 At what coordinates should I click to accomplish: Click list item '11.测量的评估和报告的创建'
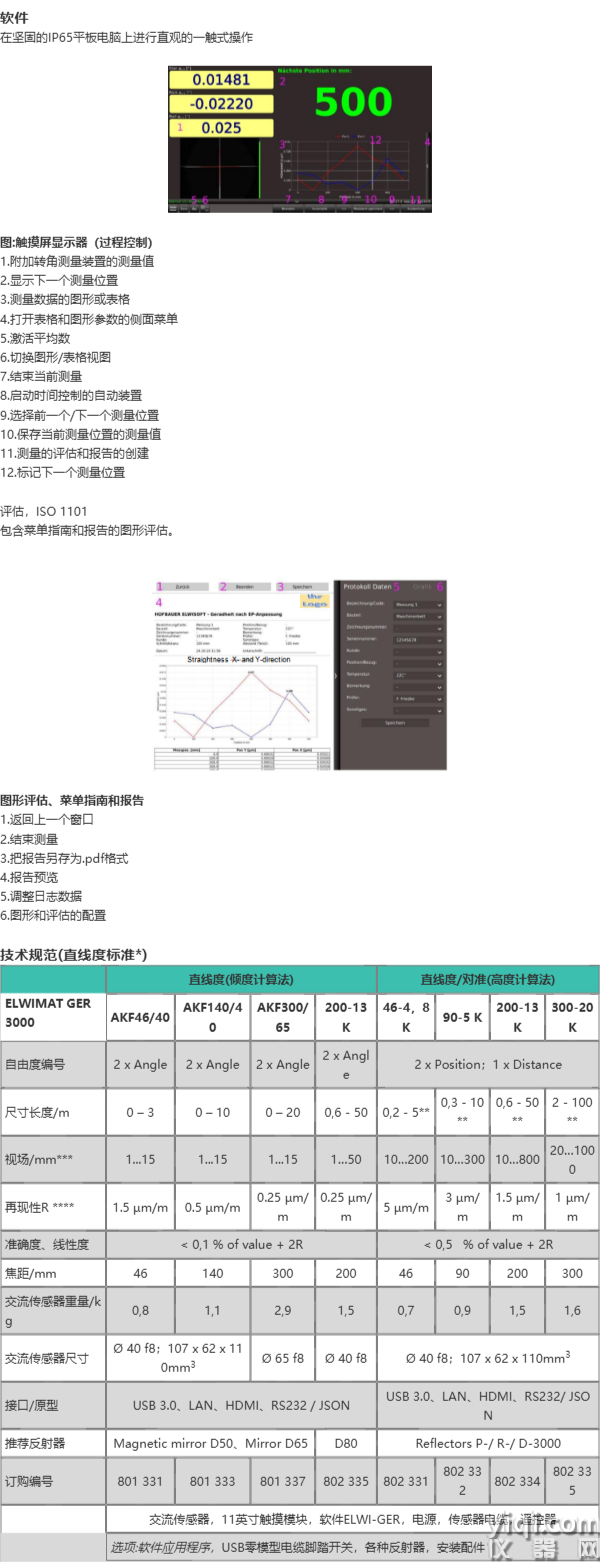click(75, 453)
